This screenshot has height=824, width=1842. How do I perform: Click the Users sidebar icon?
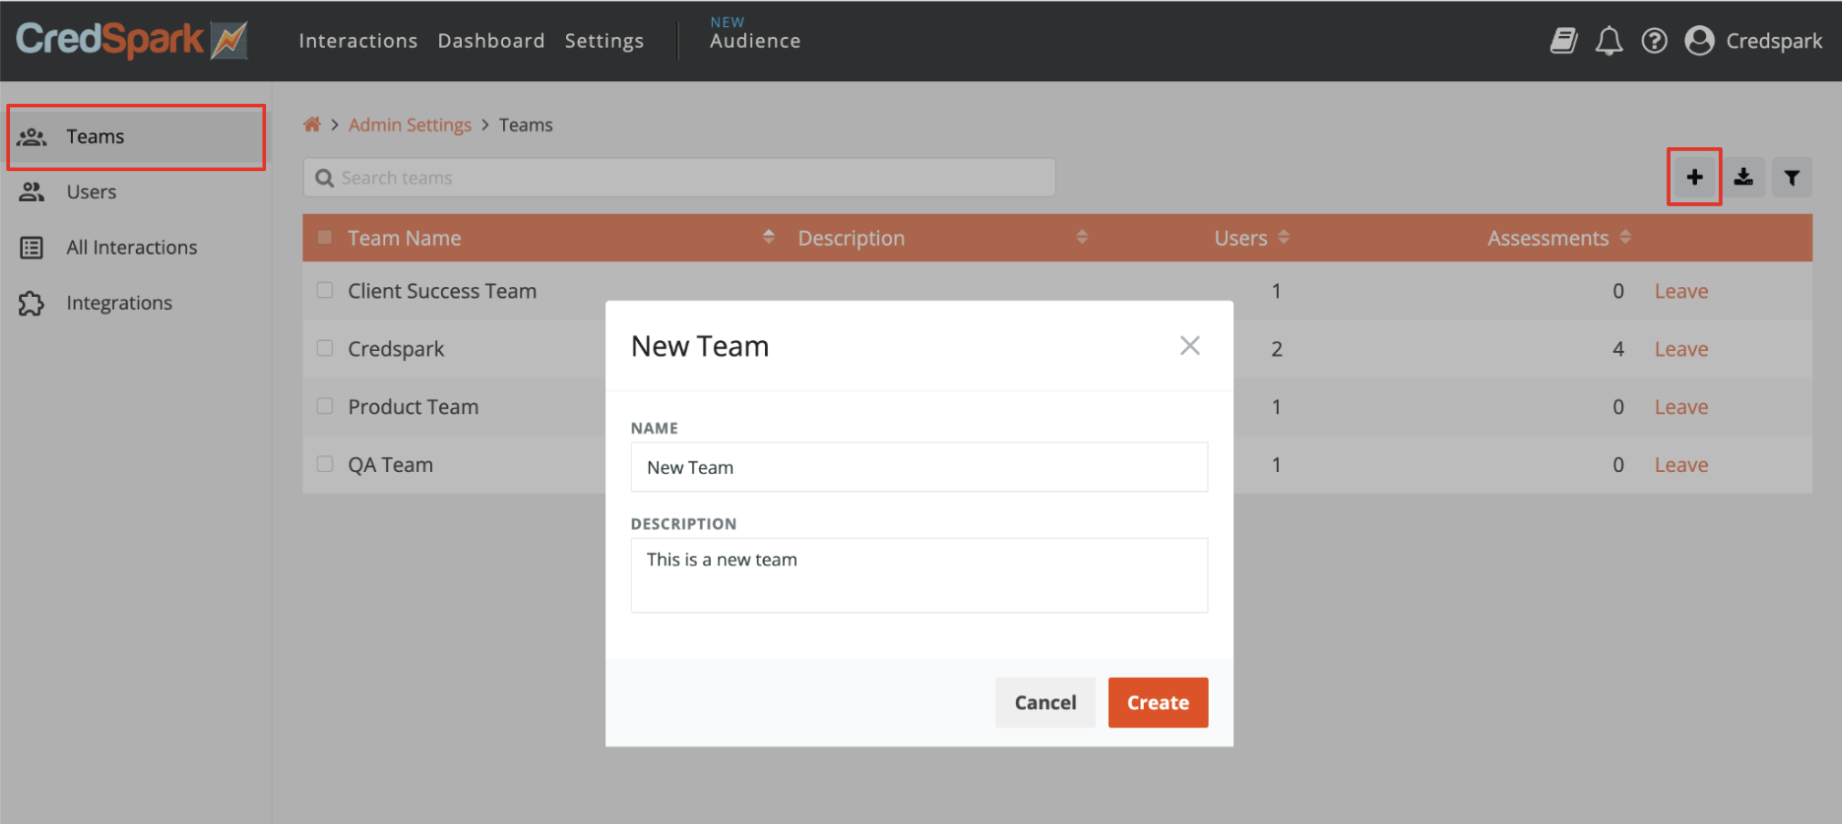32,192
